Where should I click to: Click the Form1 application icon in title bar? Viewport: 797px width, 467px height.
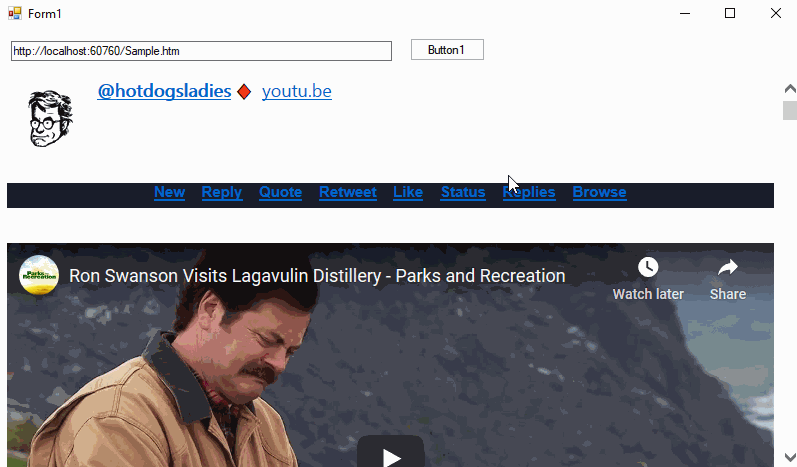click(x=15, y=13)
